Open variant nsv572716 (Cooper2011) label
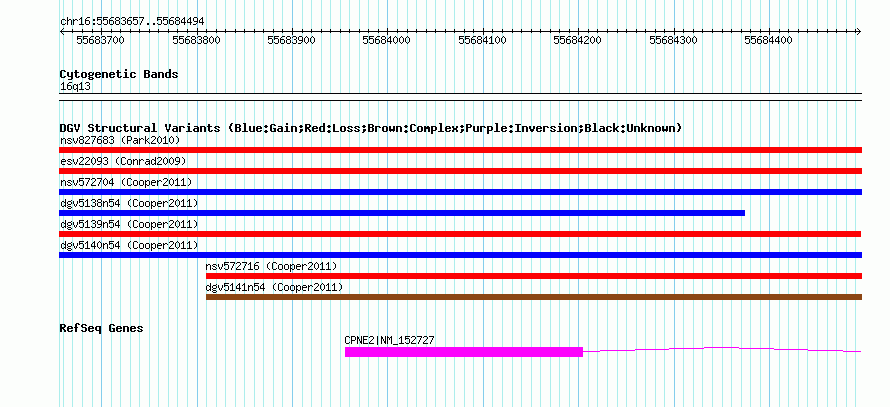Image resolution: width=890 pixels, height=407 pixels. click(x=271, y=266)
